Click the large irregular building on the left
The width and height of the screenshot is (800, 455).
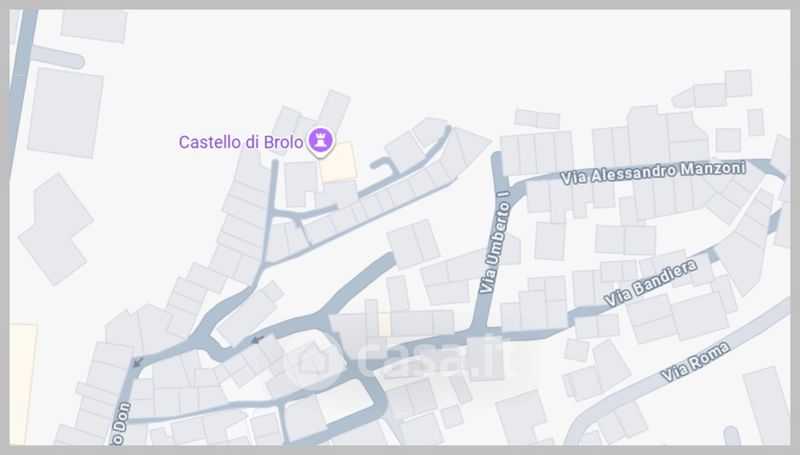click(56, 229)
